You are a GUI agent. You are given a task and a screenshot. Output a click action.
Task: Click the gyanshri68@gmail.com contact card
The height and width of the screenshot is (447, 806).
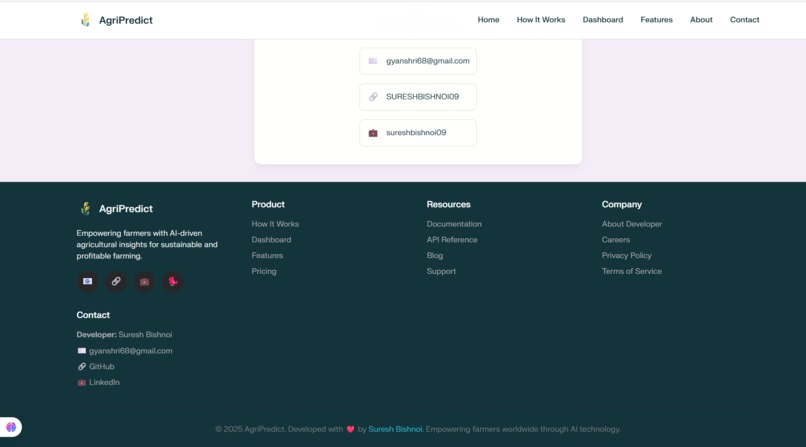coord(418,61)
